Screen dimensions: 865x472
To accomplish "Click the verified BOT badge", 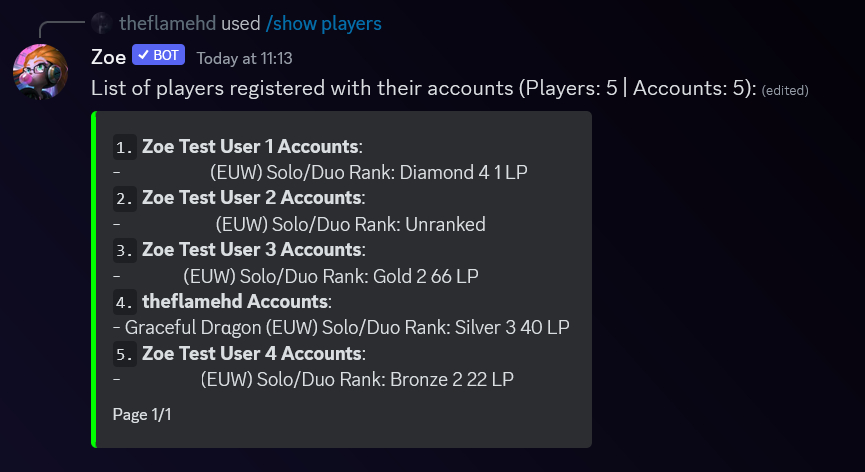I will coord(158,55).
